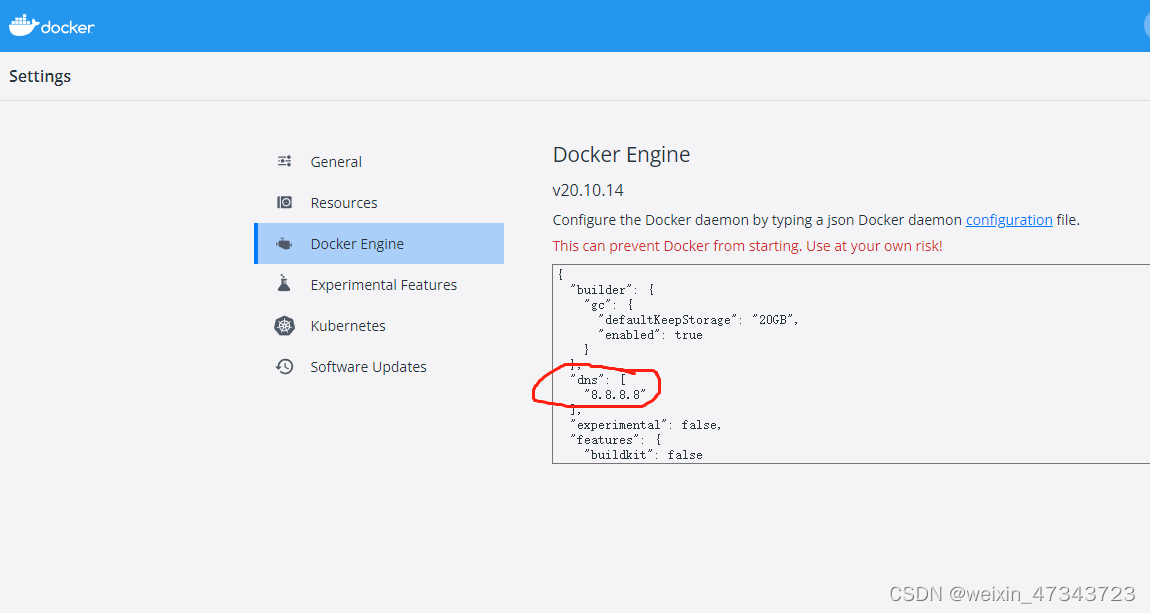Select the Experimental Features flask icon
This screenshot has height=613, width=1150.
285,284
